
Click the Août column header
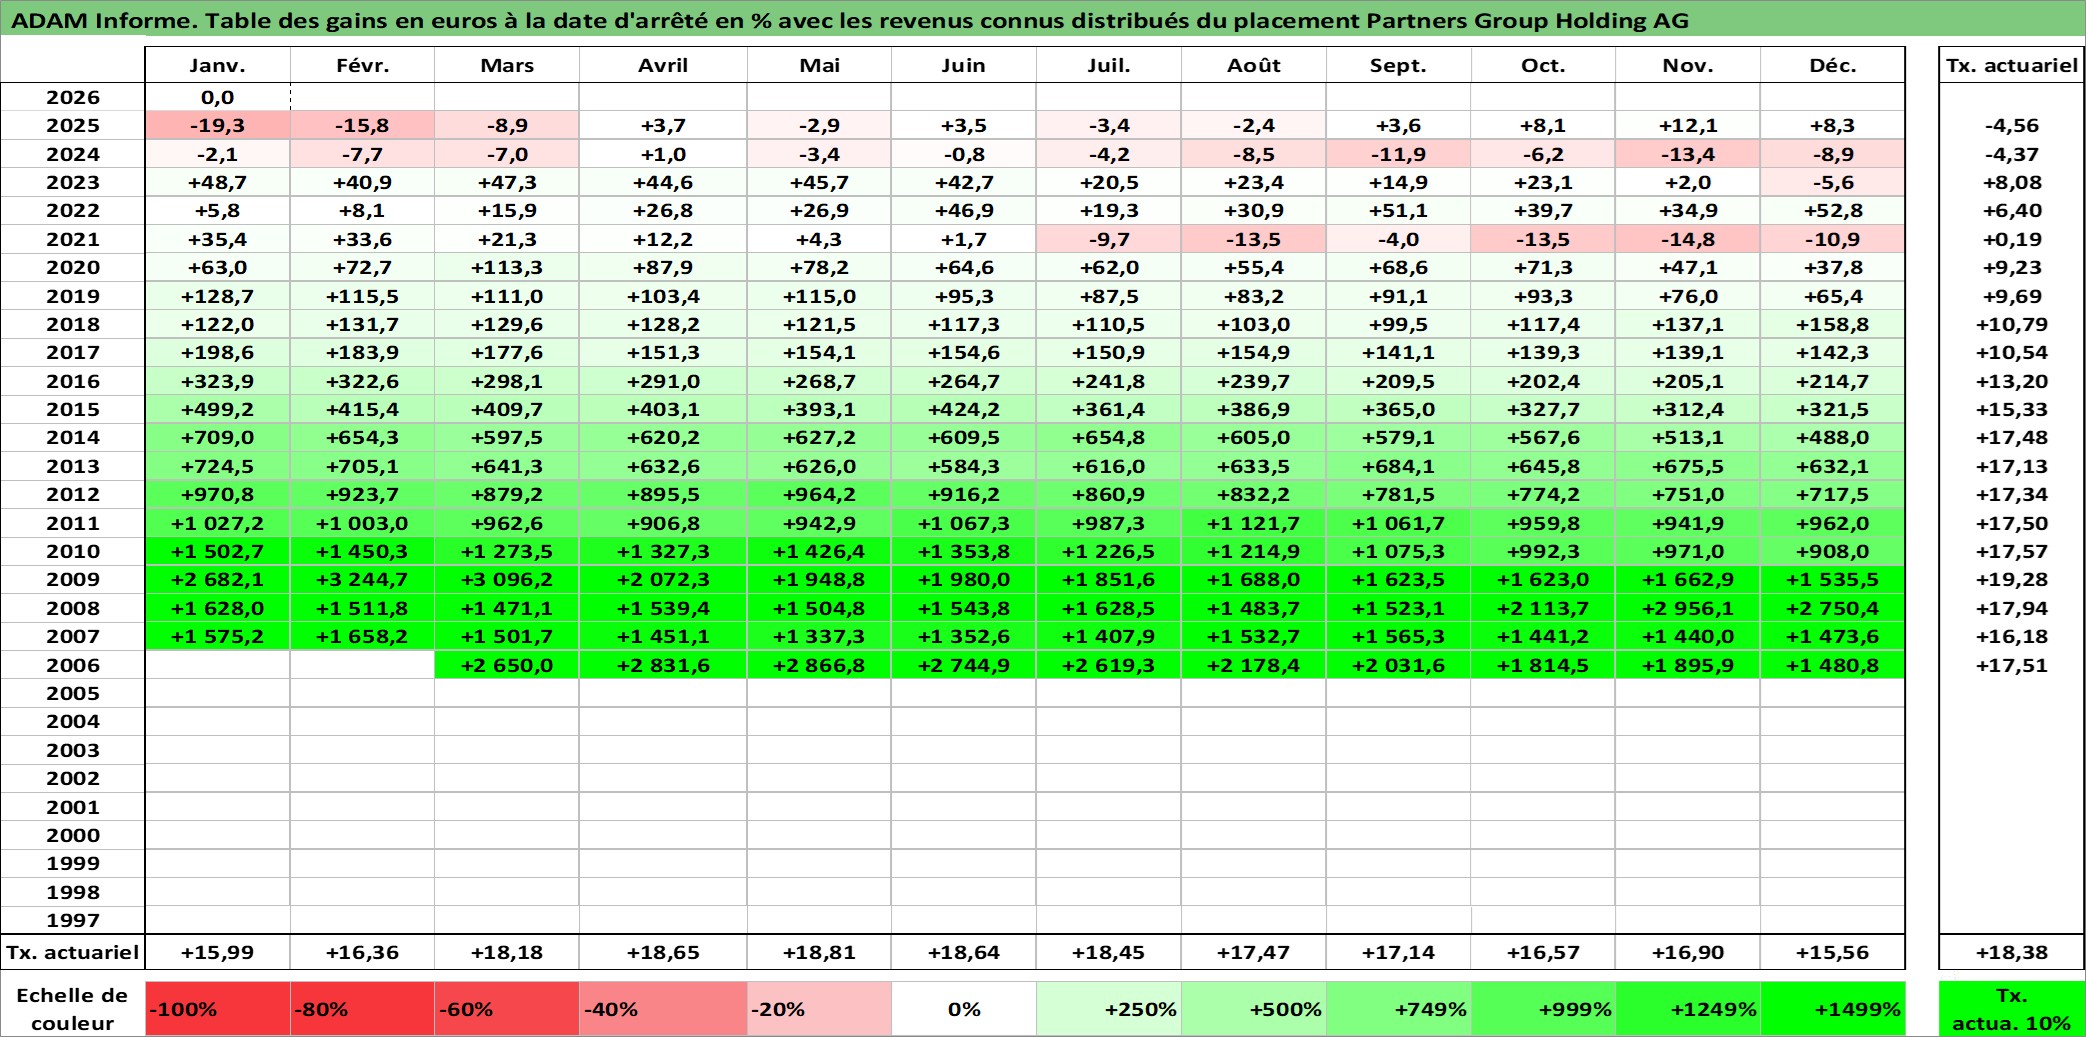tap(1253, 65)
